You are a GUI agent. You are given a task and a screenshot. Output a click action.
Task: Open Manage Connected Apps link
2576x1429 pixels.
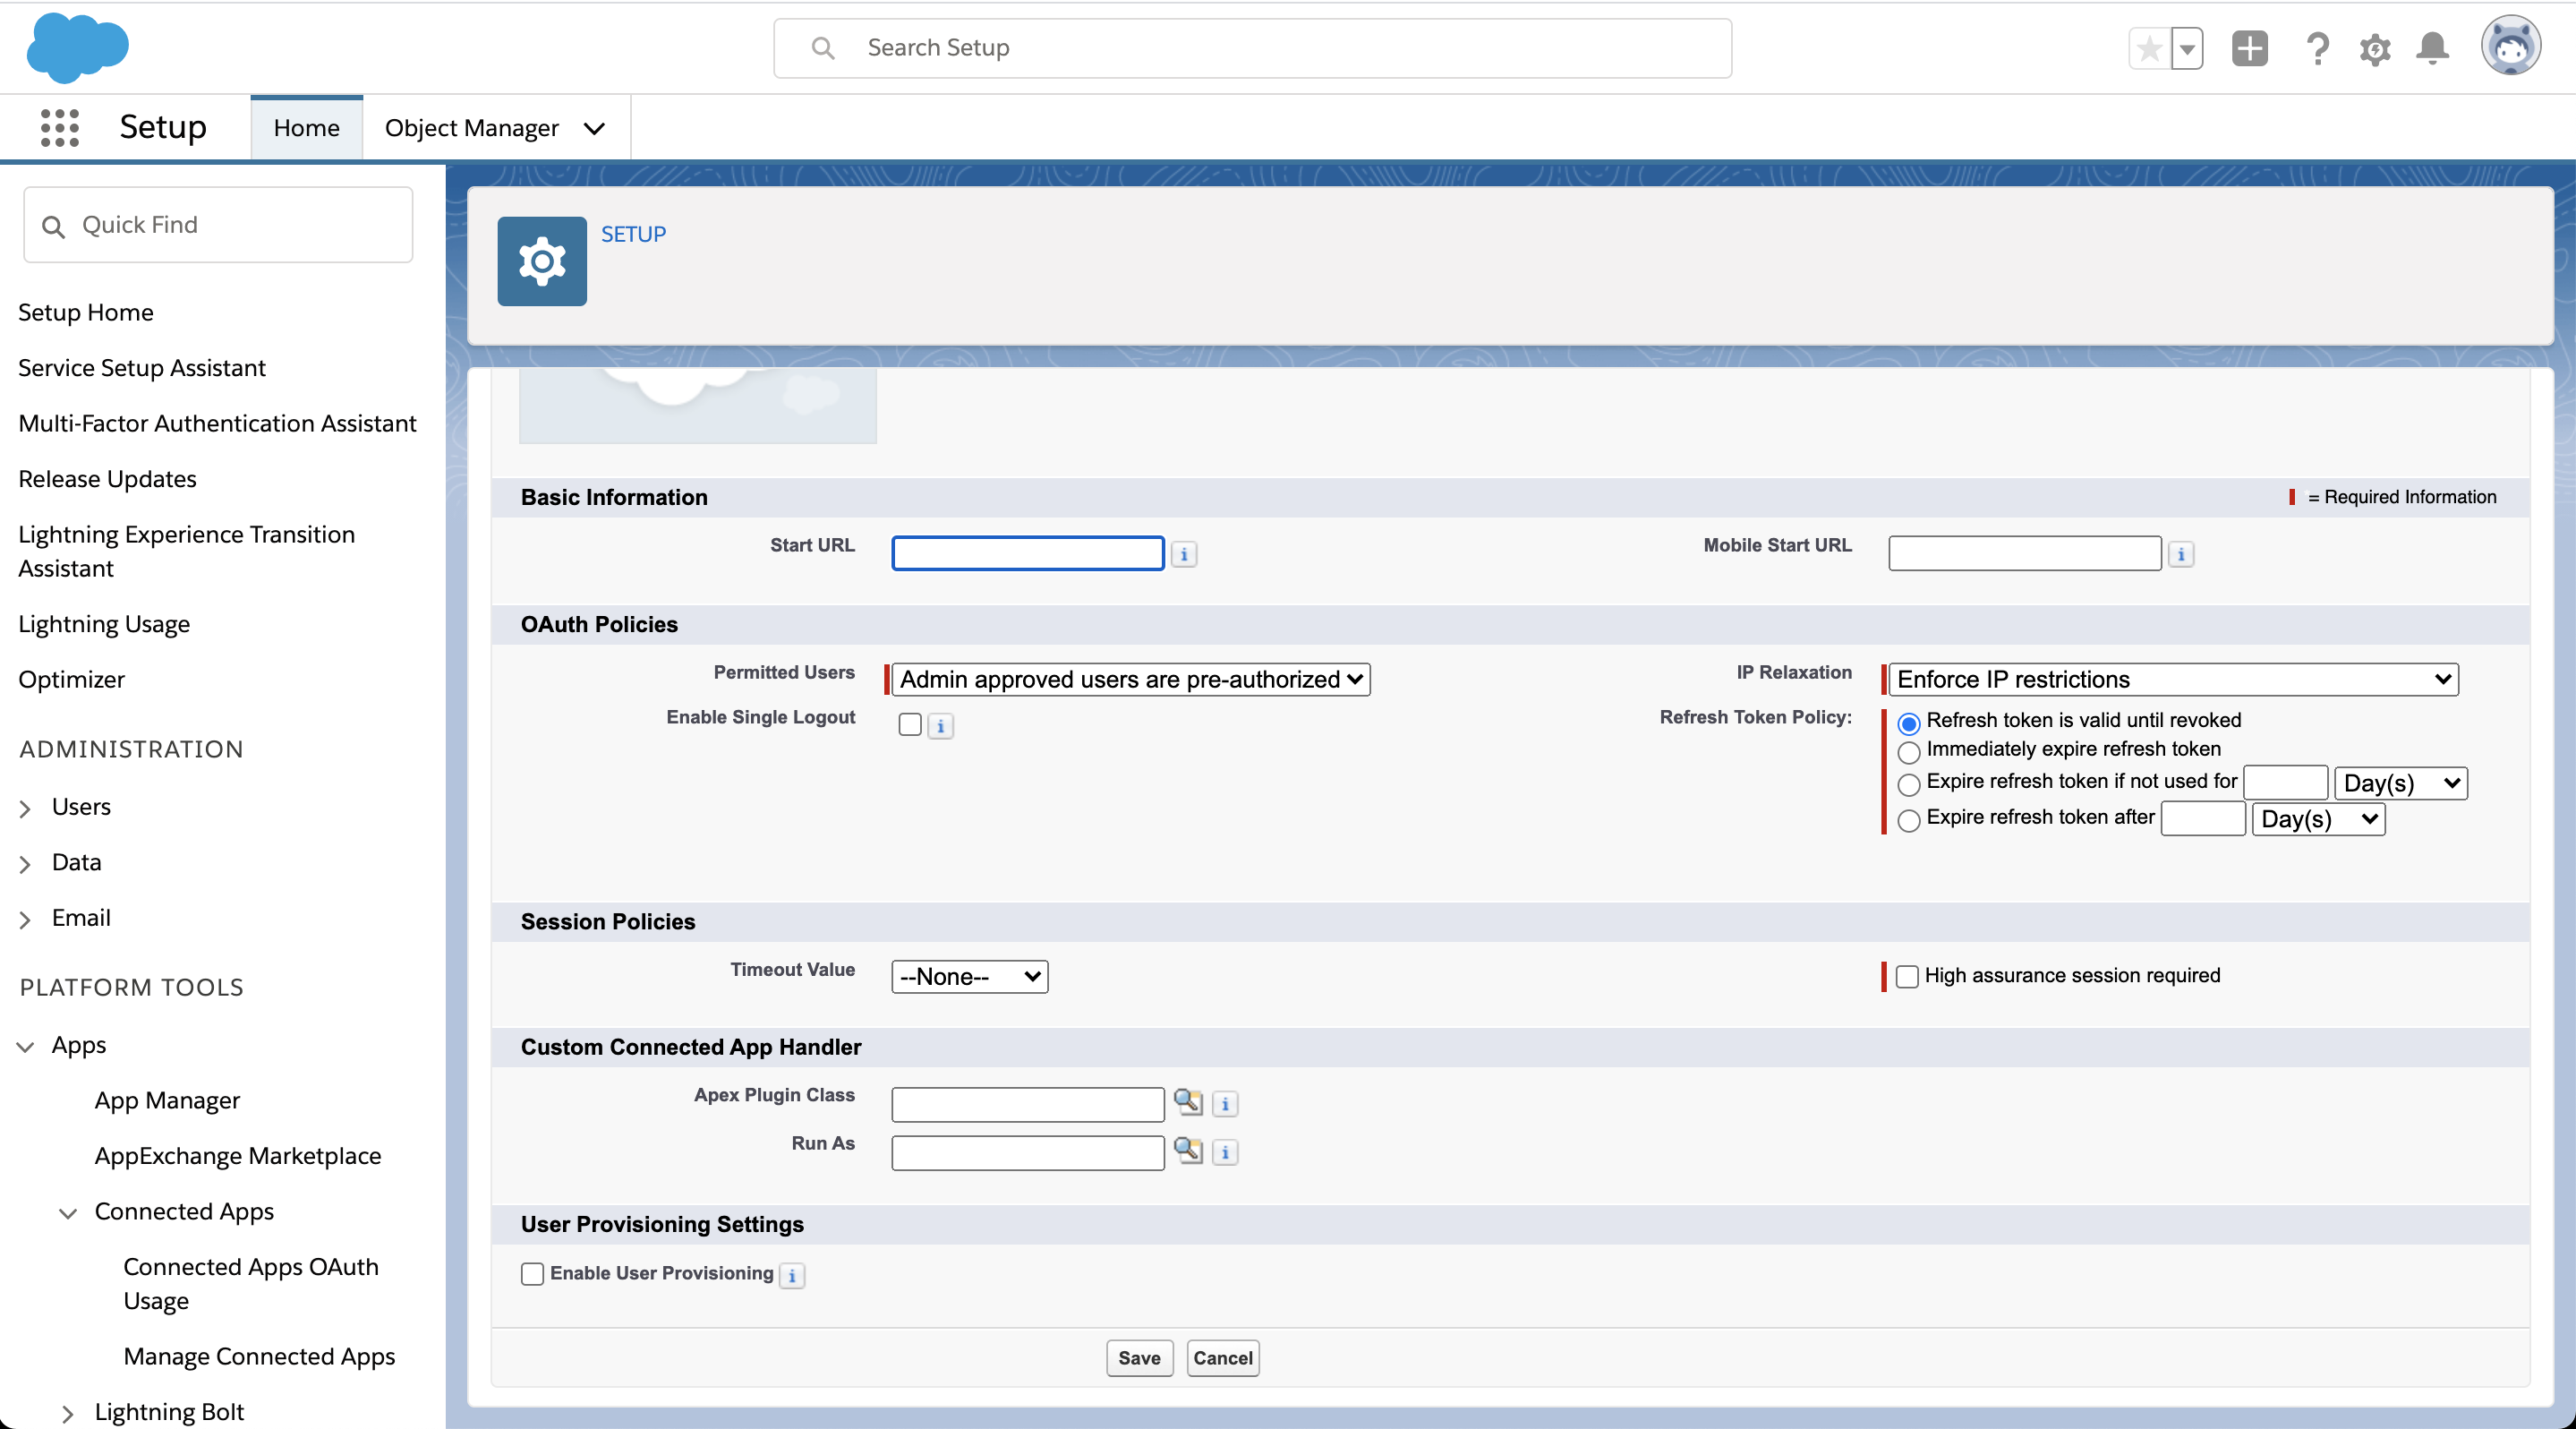click(259, 1356)
